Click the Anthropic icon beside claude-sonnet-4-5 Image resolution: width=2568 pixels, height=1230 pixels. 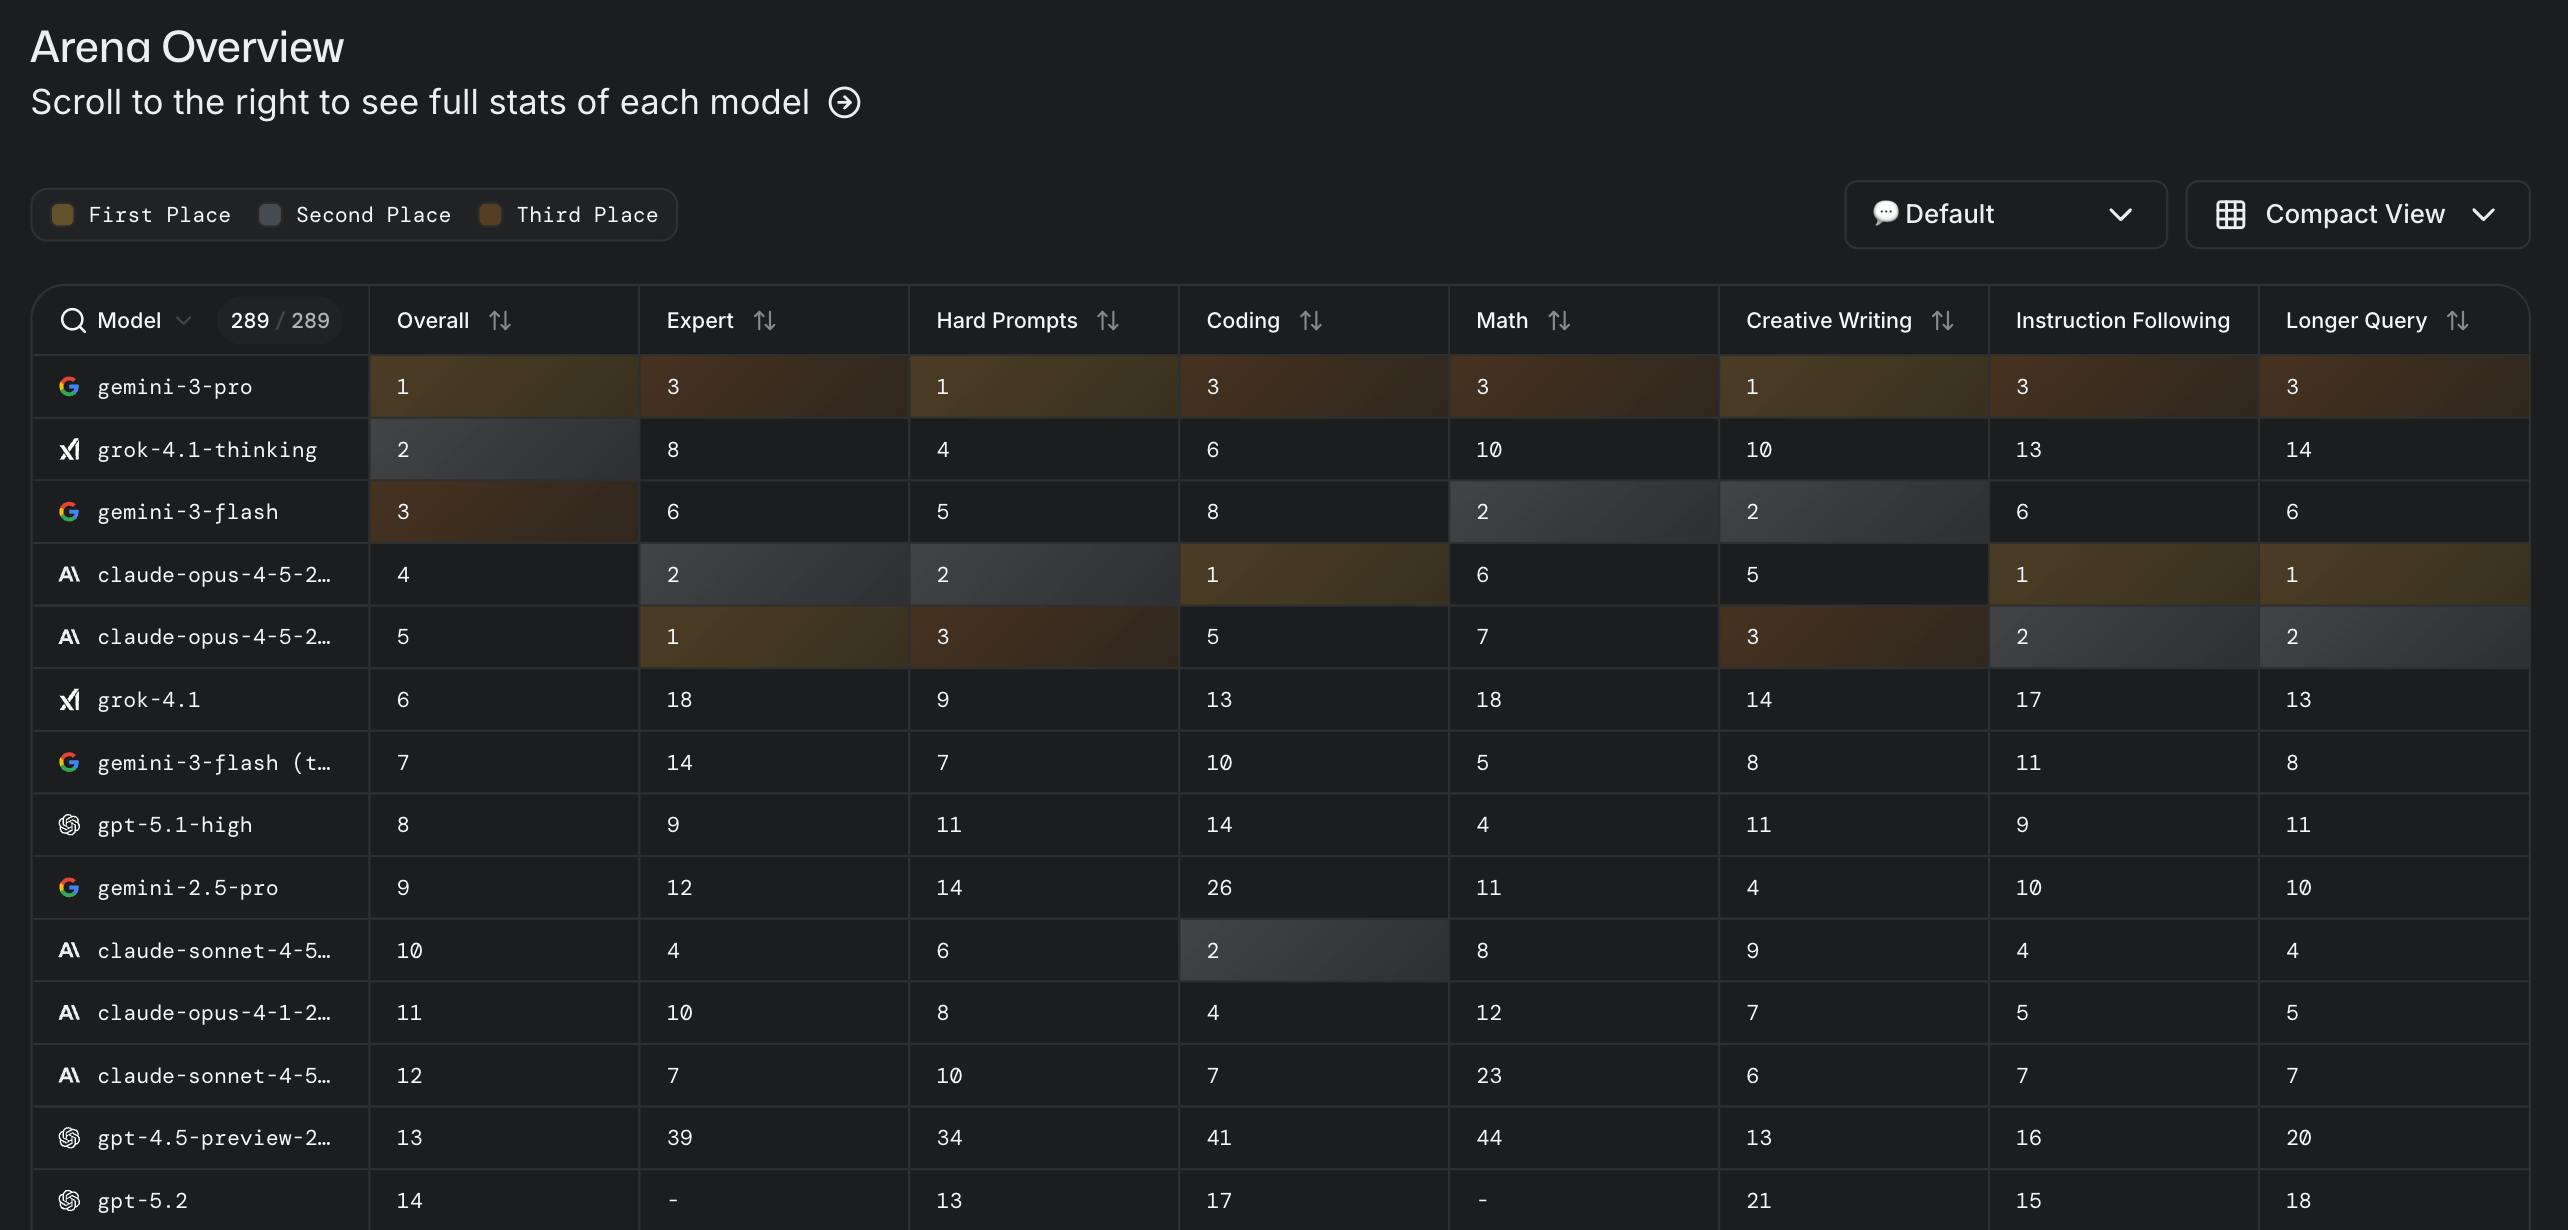[68, 950]
